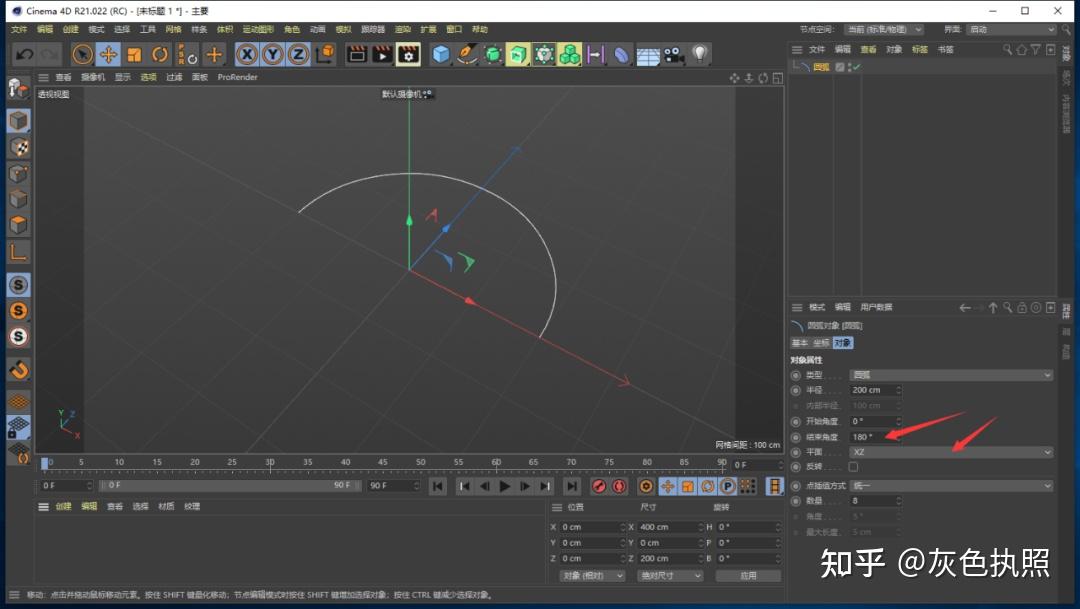
Task: Enable the 反转 (Reverse) checkbox
Action: 853,467
